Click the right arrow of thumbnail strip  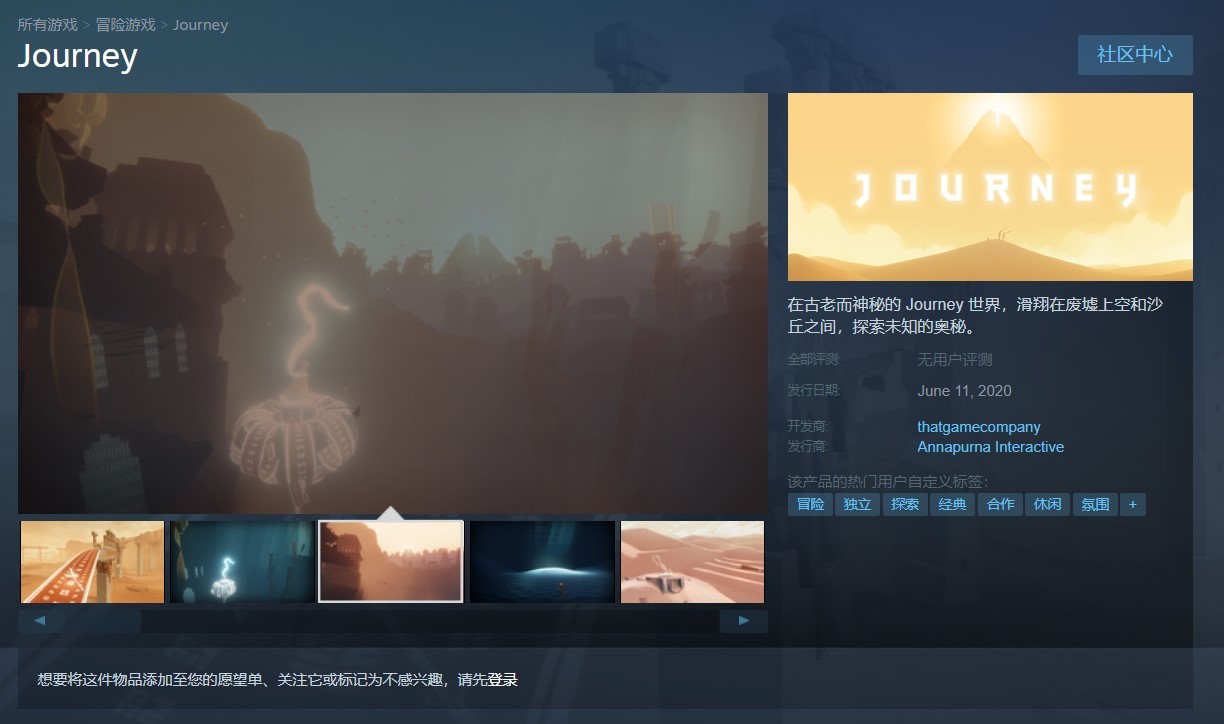click(x=744, y=621)
